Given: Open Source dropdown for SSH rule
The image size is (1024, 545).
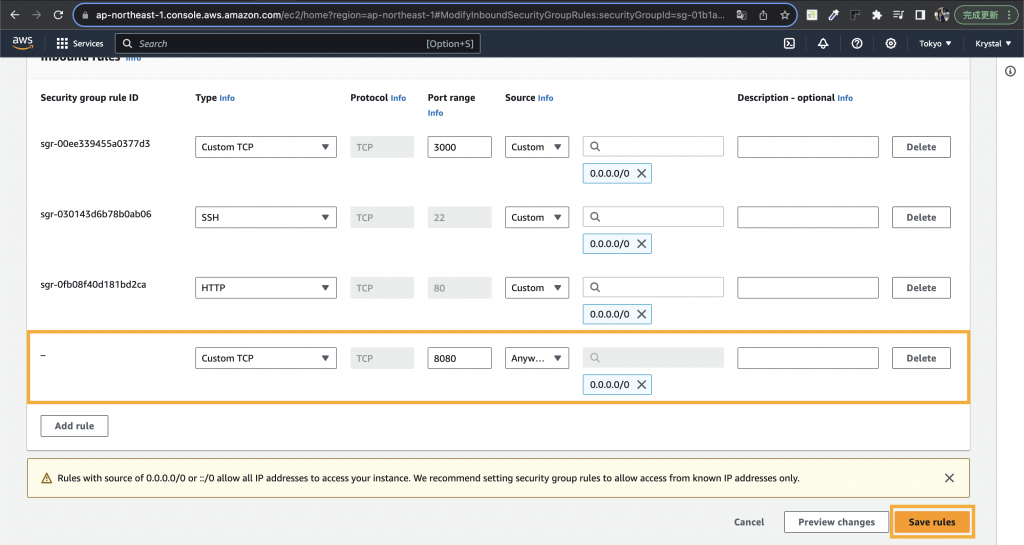Looking at the screenshot, I should (x=537, y=217).
